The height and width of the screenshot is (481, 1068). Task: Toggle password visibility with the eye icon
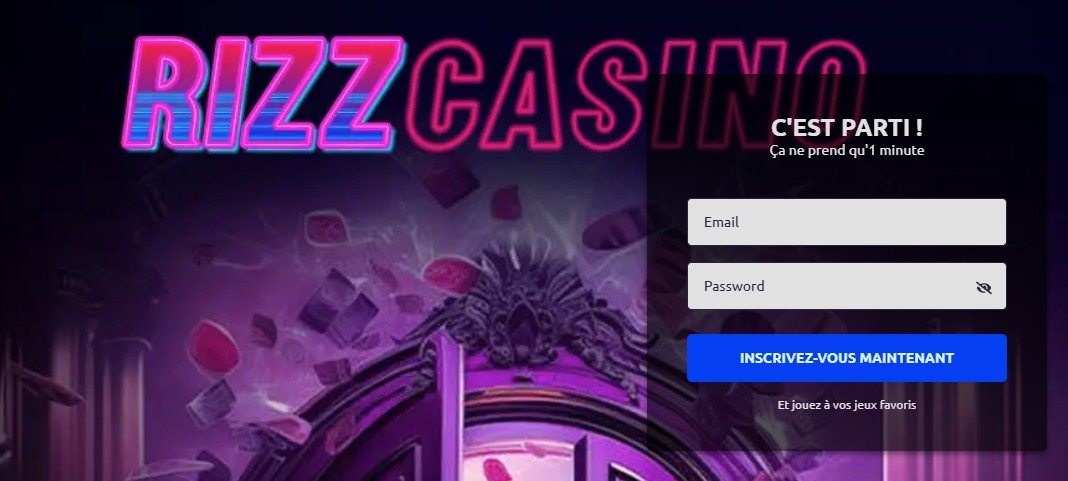click(983, 288)
